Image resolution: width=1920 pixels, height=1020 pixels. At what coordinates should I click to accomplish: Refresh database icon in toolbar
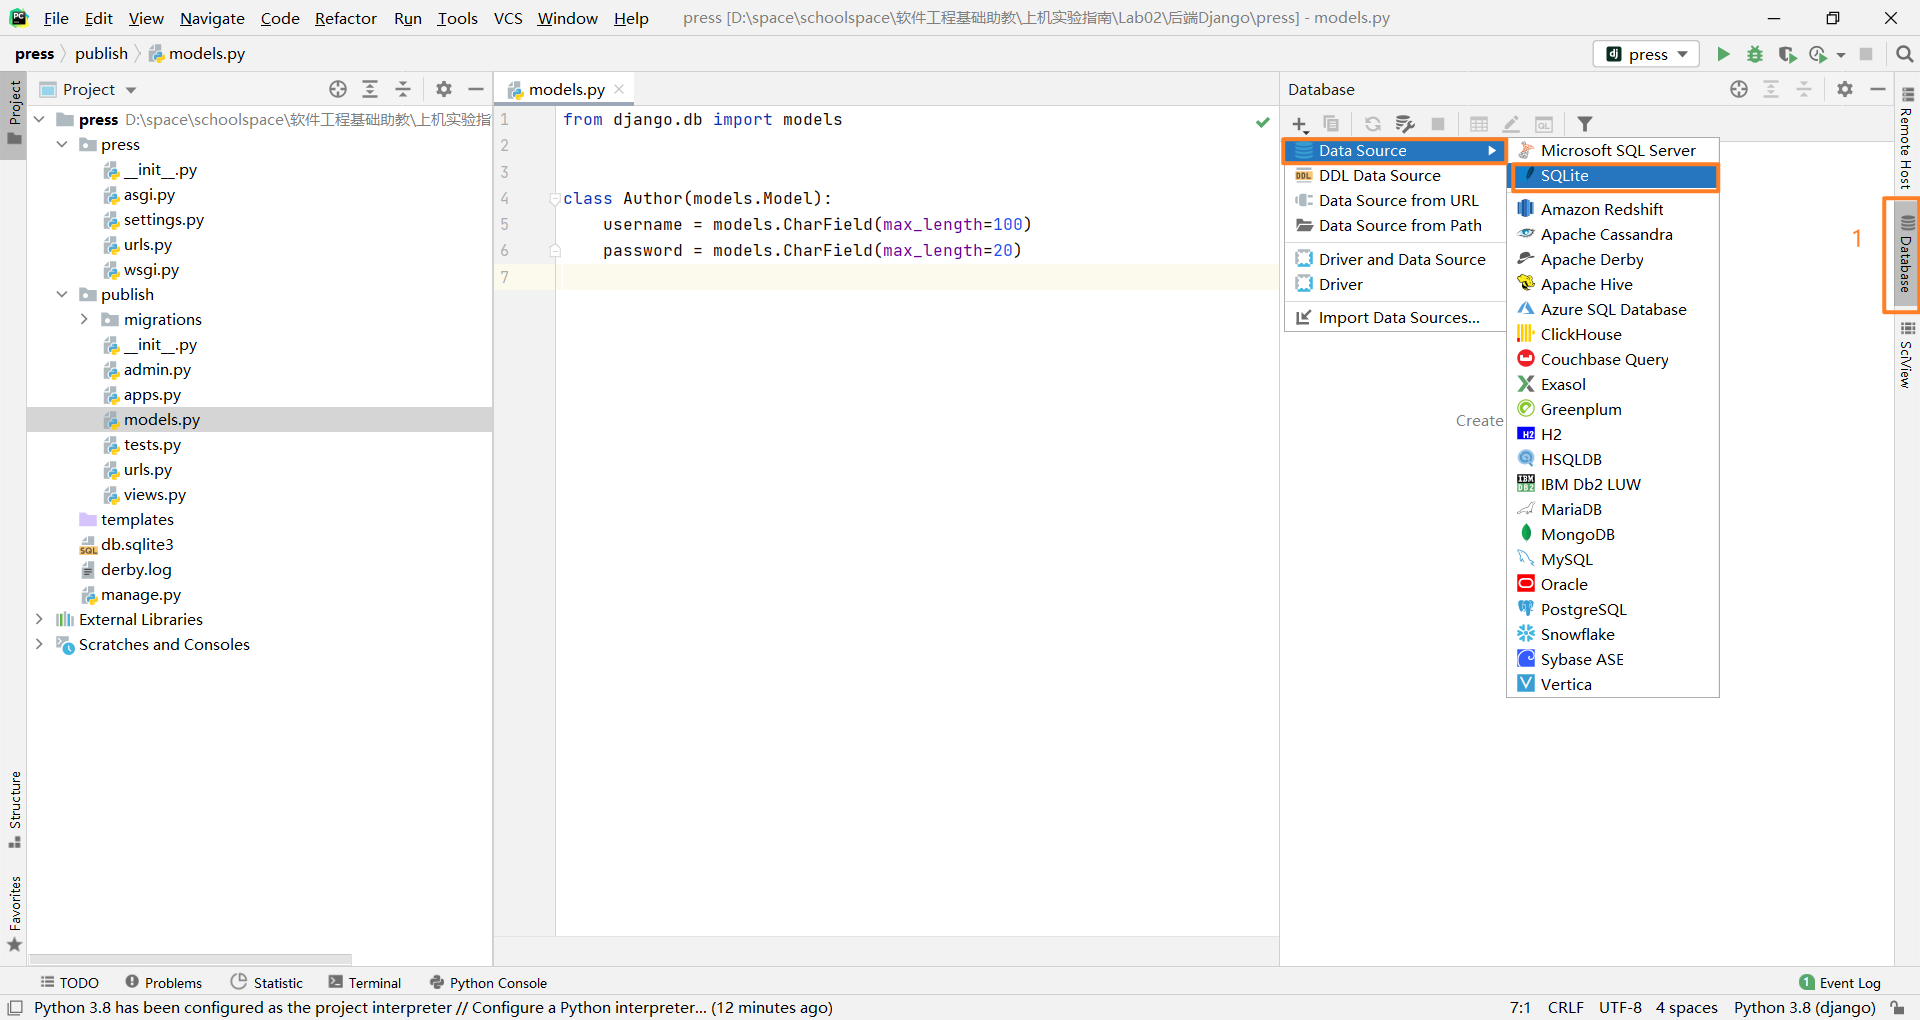pos(1373,124)
